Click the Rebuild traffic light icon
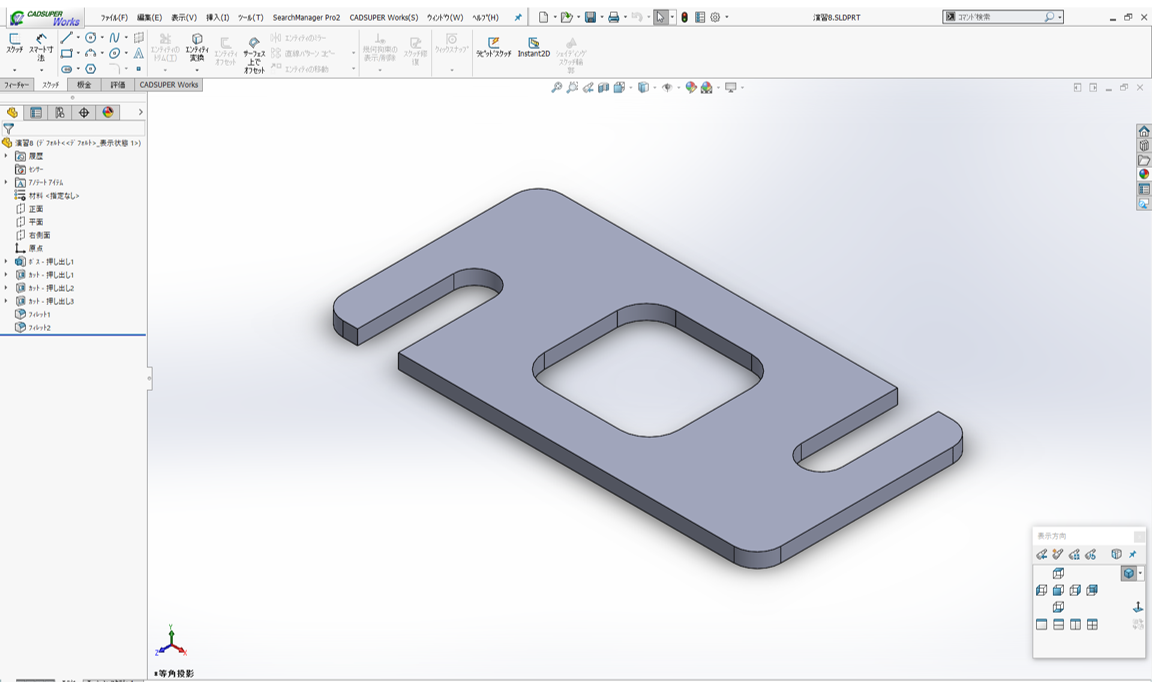1152x682 pixels. pos(685,17)
